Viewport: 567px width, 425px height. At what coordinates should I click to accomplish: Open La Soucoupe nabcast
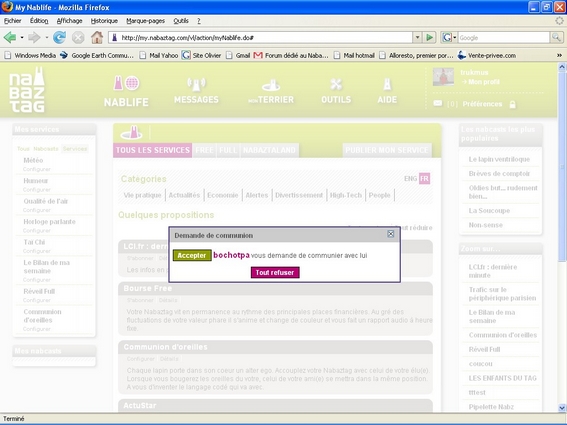(x=489, y=211)
